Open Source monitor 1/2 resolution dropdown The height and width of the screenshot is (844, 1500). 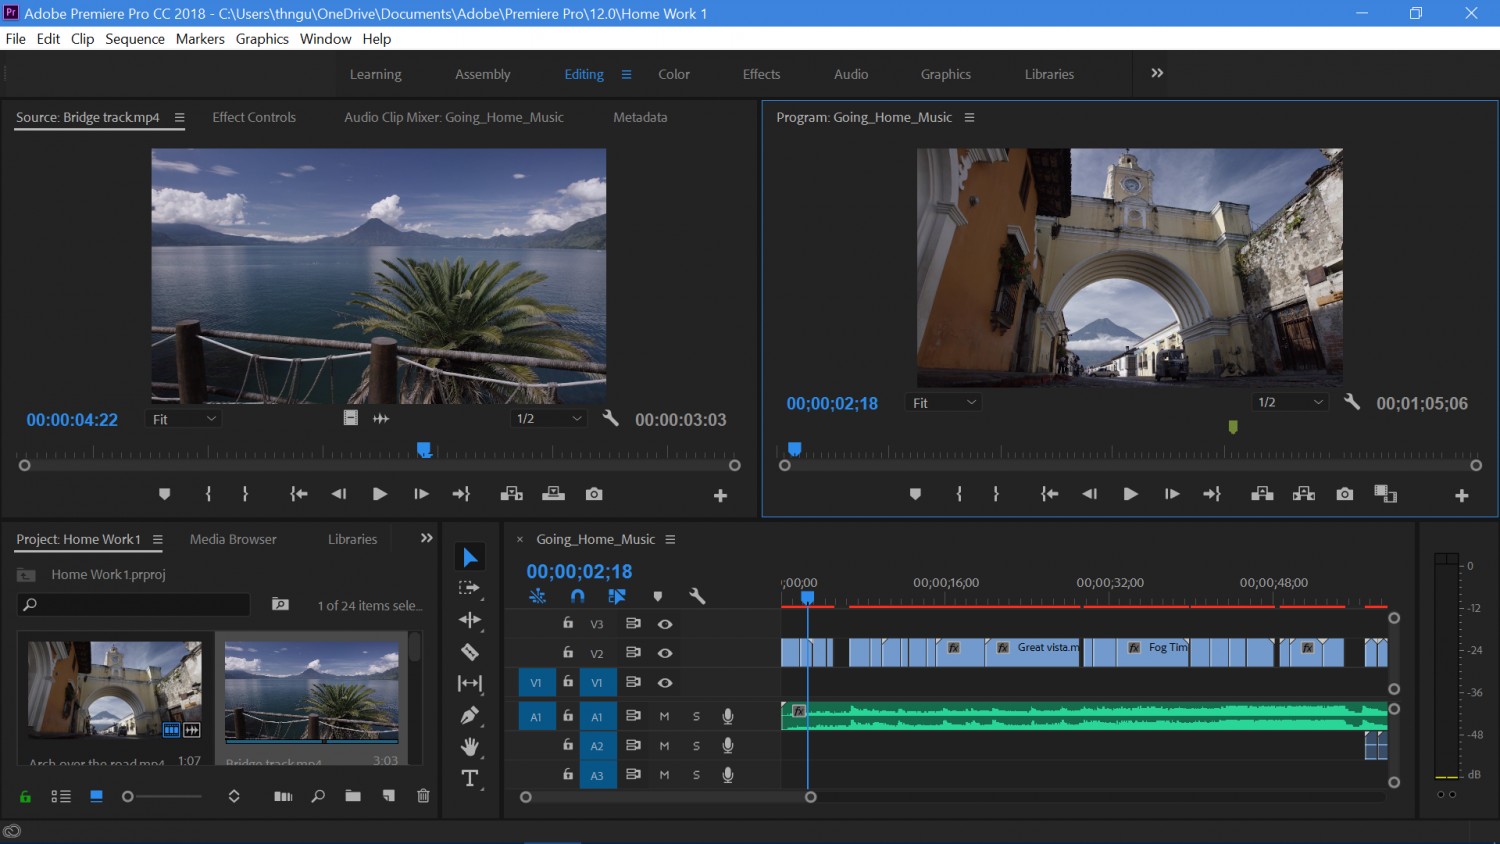[548, 419]
